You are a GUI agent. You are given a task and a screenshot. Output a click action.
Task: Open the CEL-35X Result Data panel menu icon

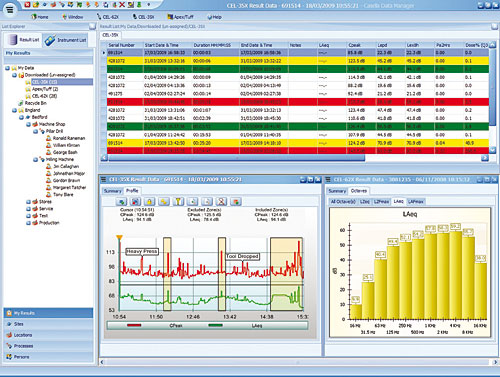point(104,180)
